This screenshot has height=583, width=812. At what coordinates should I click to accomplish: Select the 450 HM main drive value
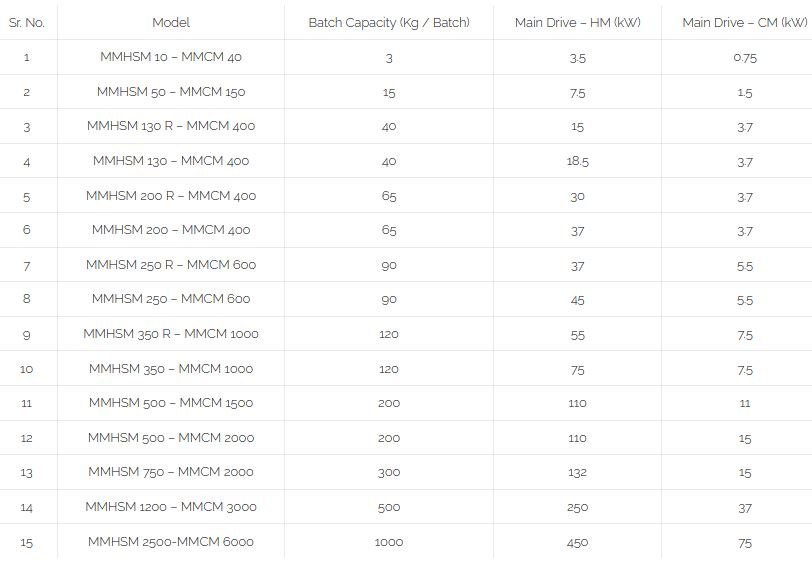578,542
